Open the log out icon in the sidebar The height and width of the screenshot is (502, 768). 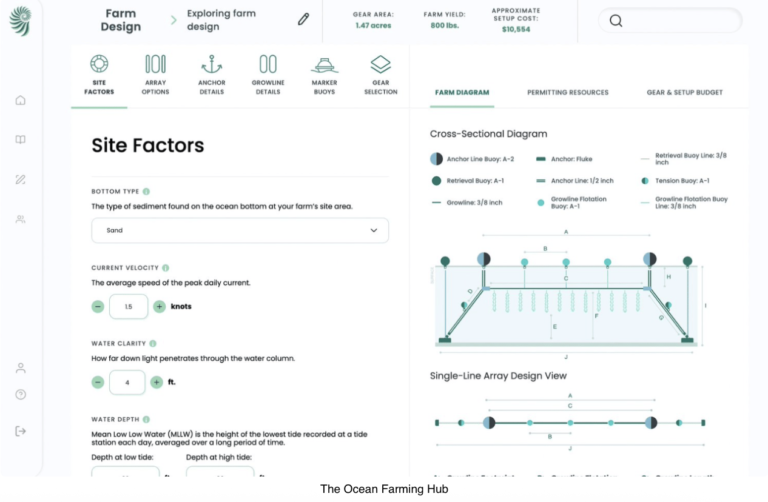[21, 431]
